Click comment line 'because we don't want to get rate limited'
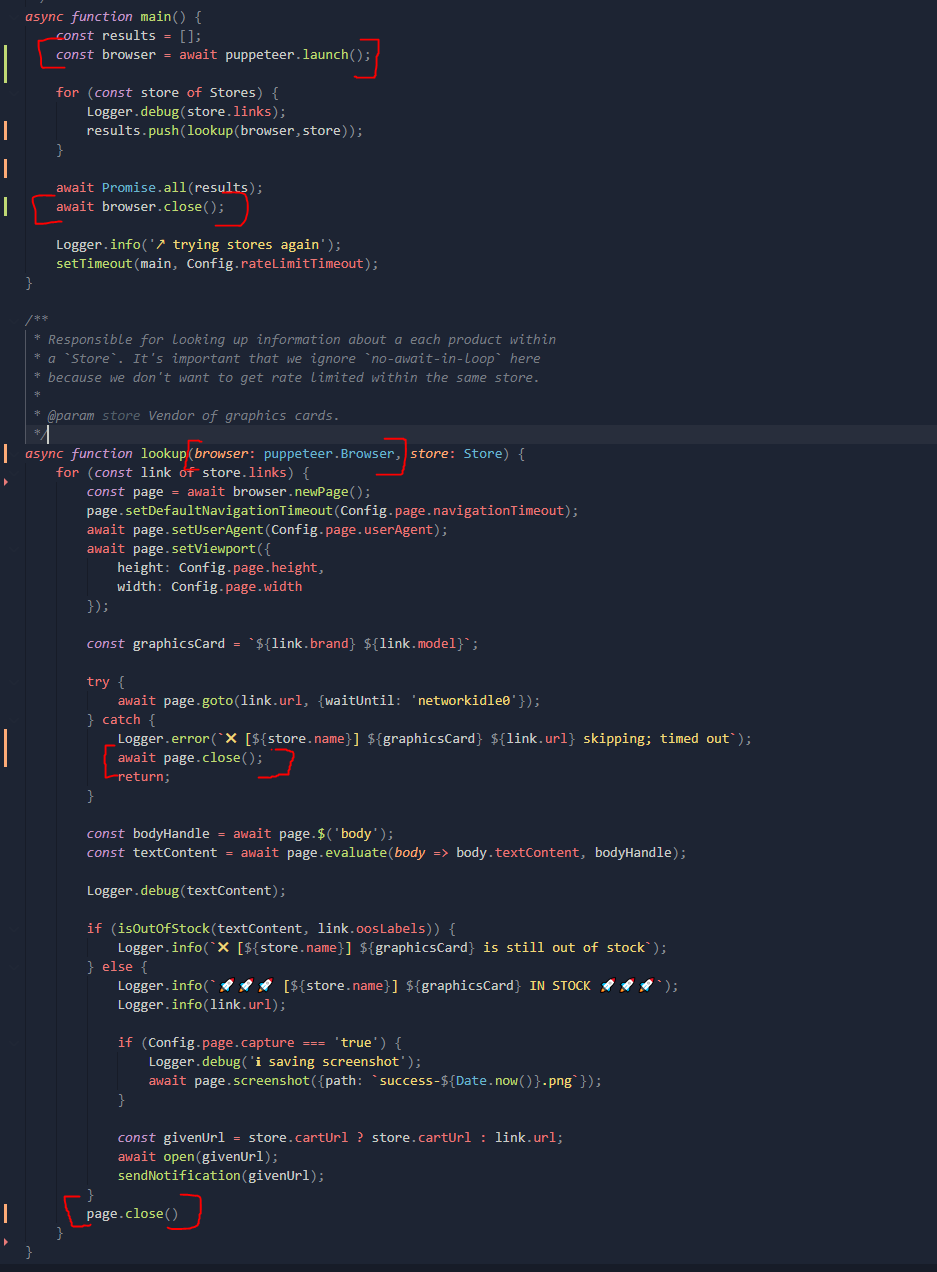The width and height of the screenshot is (937, 1272). (293, 377)
